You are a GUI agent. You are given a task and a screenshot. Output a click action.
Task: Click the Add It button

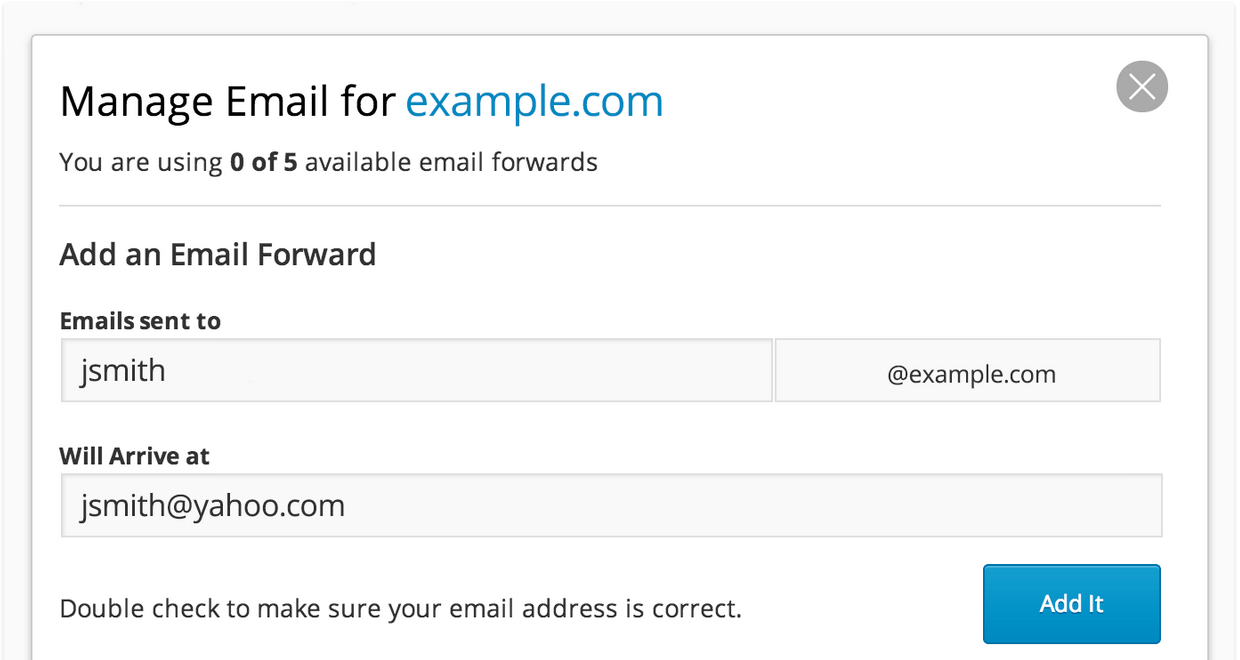tap(1072, 604)
